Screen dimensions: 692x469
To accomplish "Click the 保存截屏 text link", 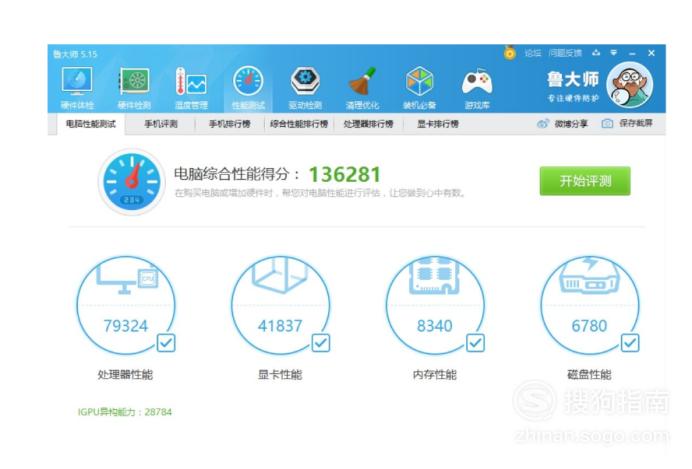I will pyautogui.click(x=636, y=124).
